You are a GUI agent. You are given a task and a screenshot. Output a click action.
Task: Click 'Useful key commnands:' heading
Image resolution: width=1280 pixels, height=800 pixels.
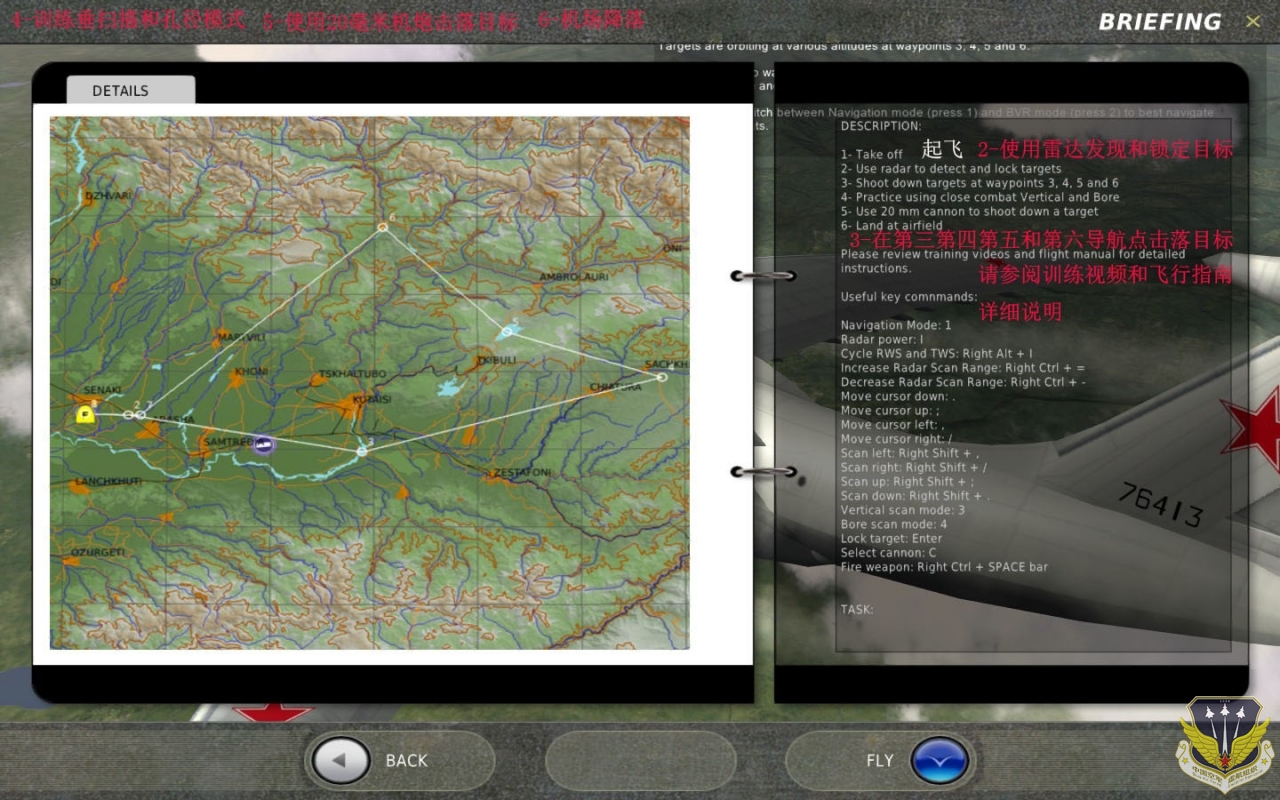tap(909, 297)
